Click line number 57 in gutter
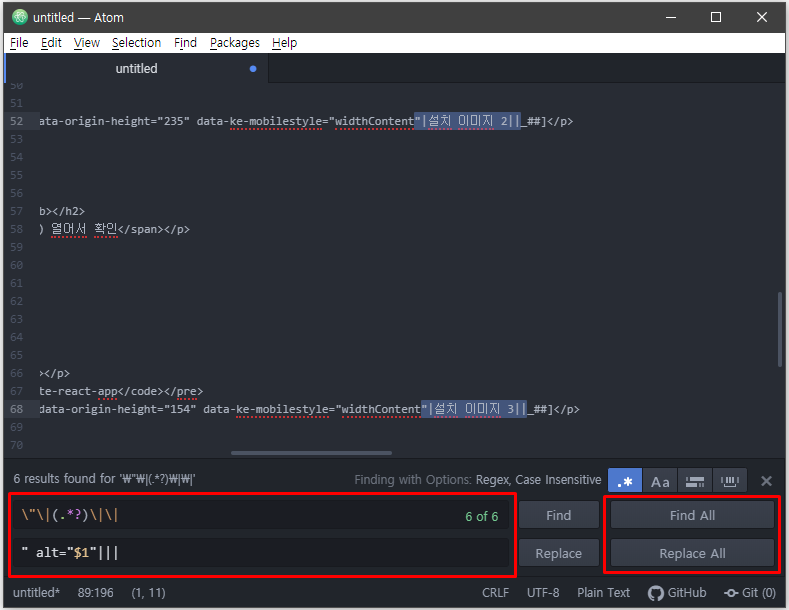This screenshot has width=789, height=610. click(x=17, y=211)
